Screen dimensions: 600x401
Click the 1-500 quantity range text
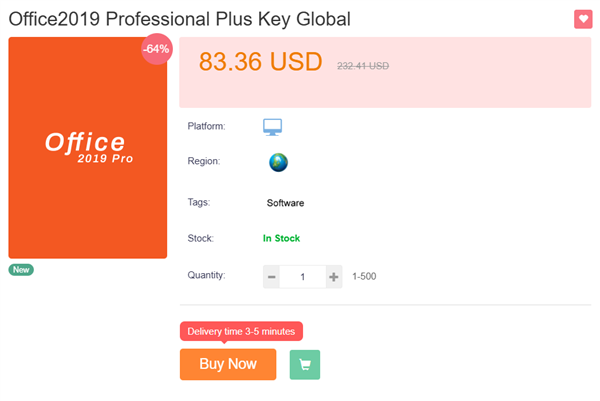tap(364, 277)
